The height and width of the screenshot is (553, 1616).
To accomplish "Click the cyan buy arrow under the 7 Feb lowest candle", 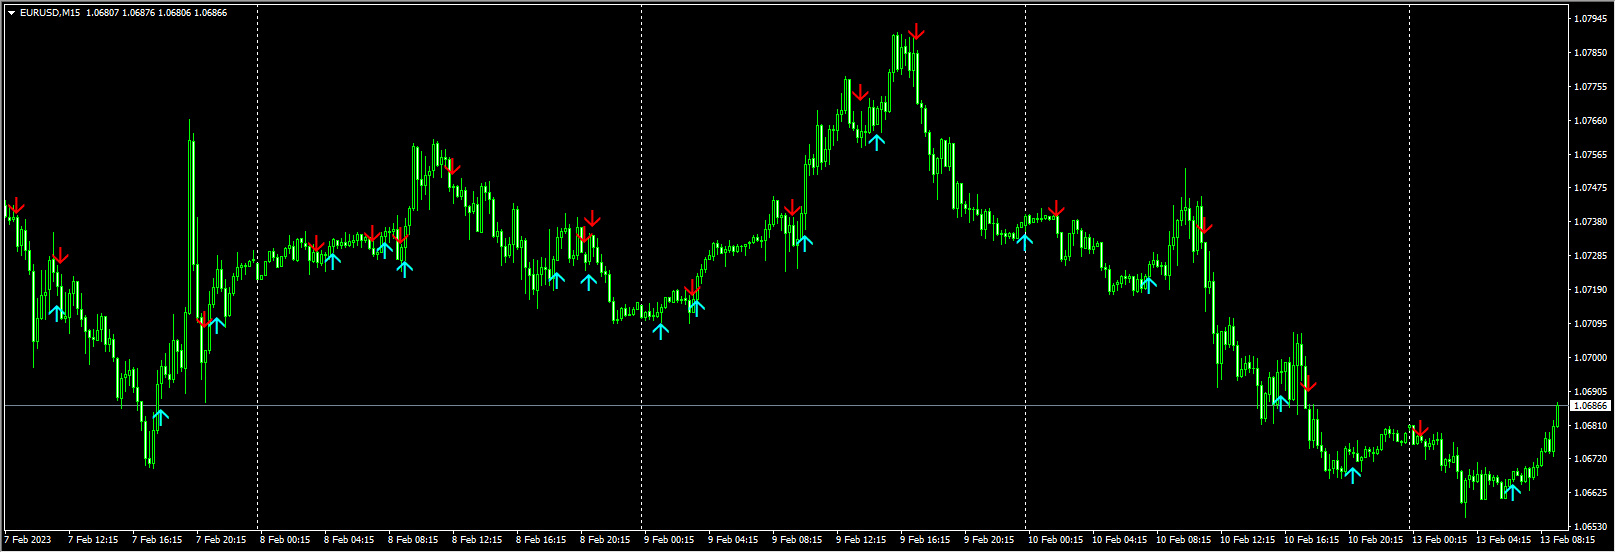I will coord(161,416).
